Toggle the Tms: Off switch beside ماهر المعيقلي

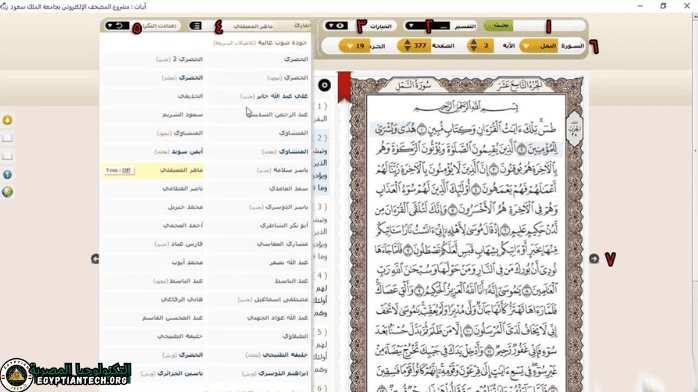(x=119, y=170)
